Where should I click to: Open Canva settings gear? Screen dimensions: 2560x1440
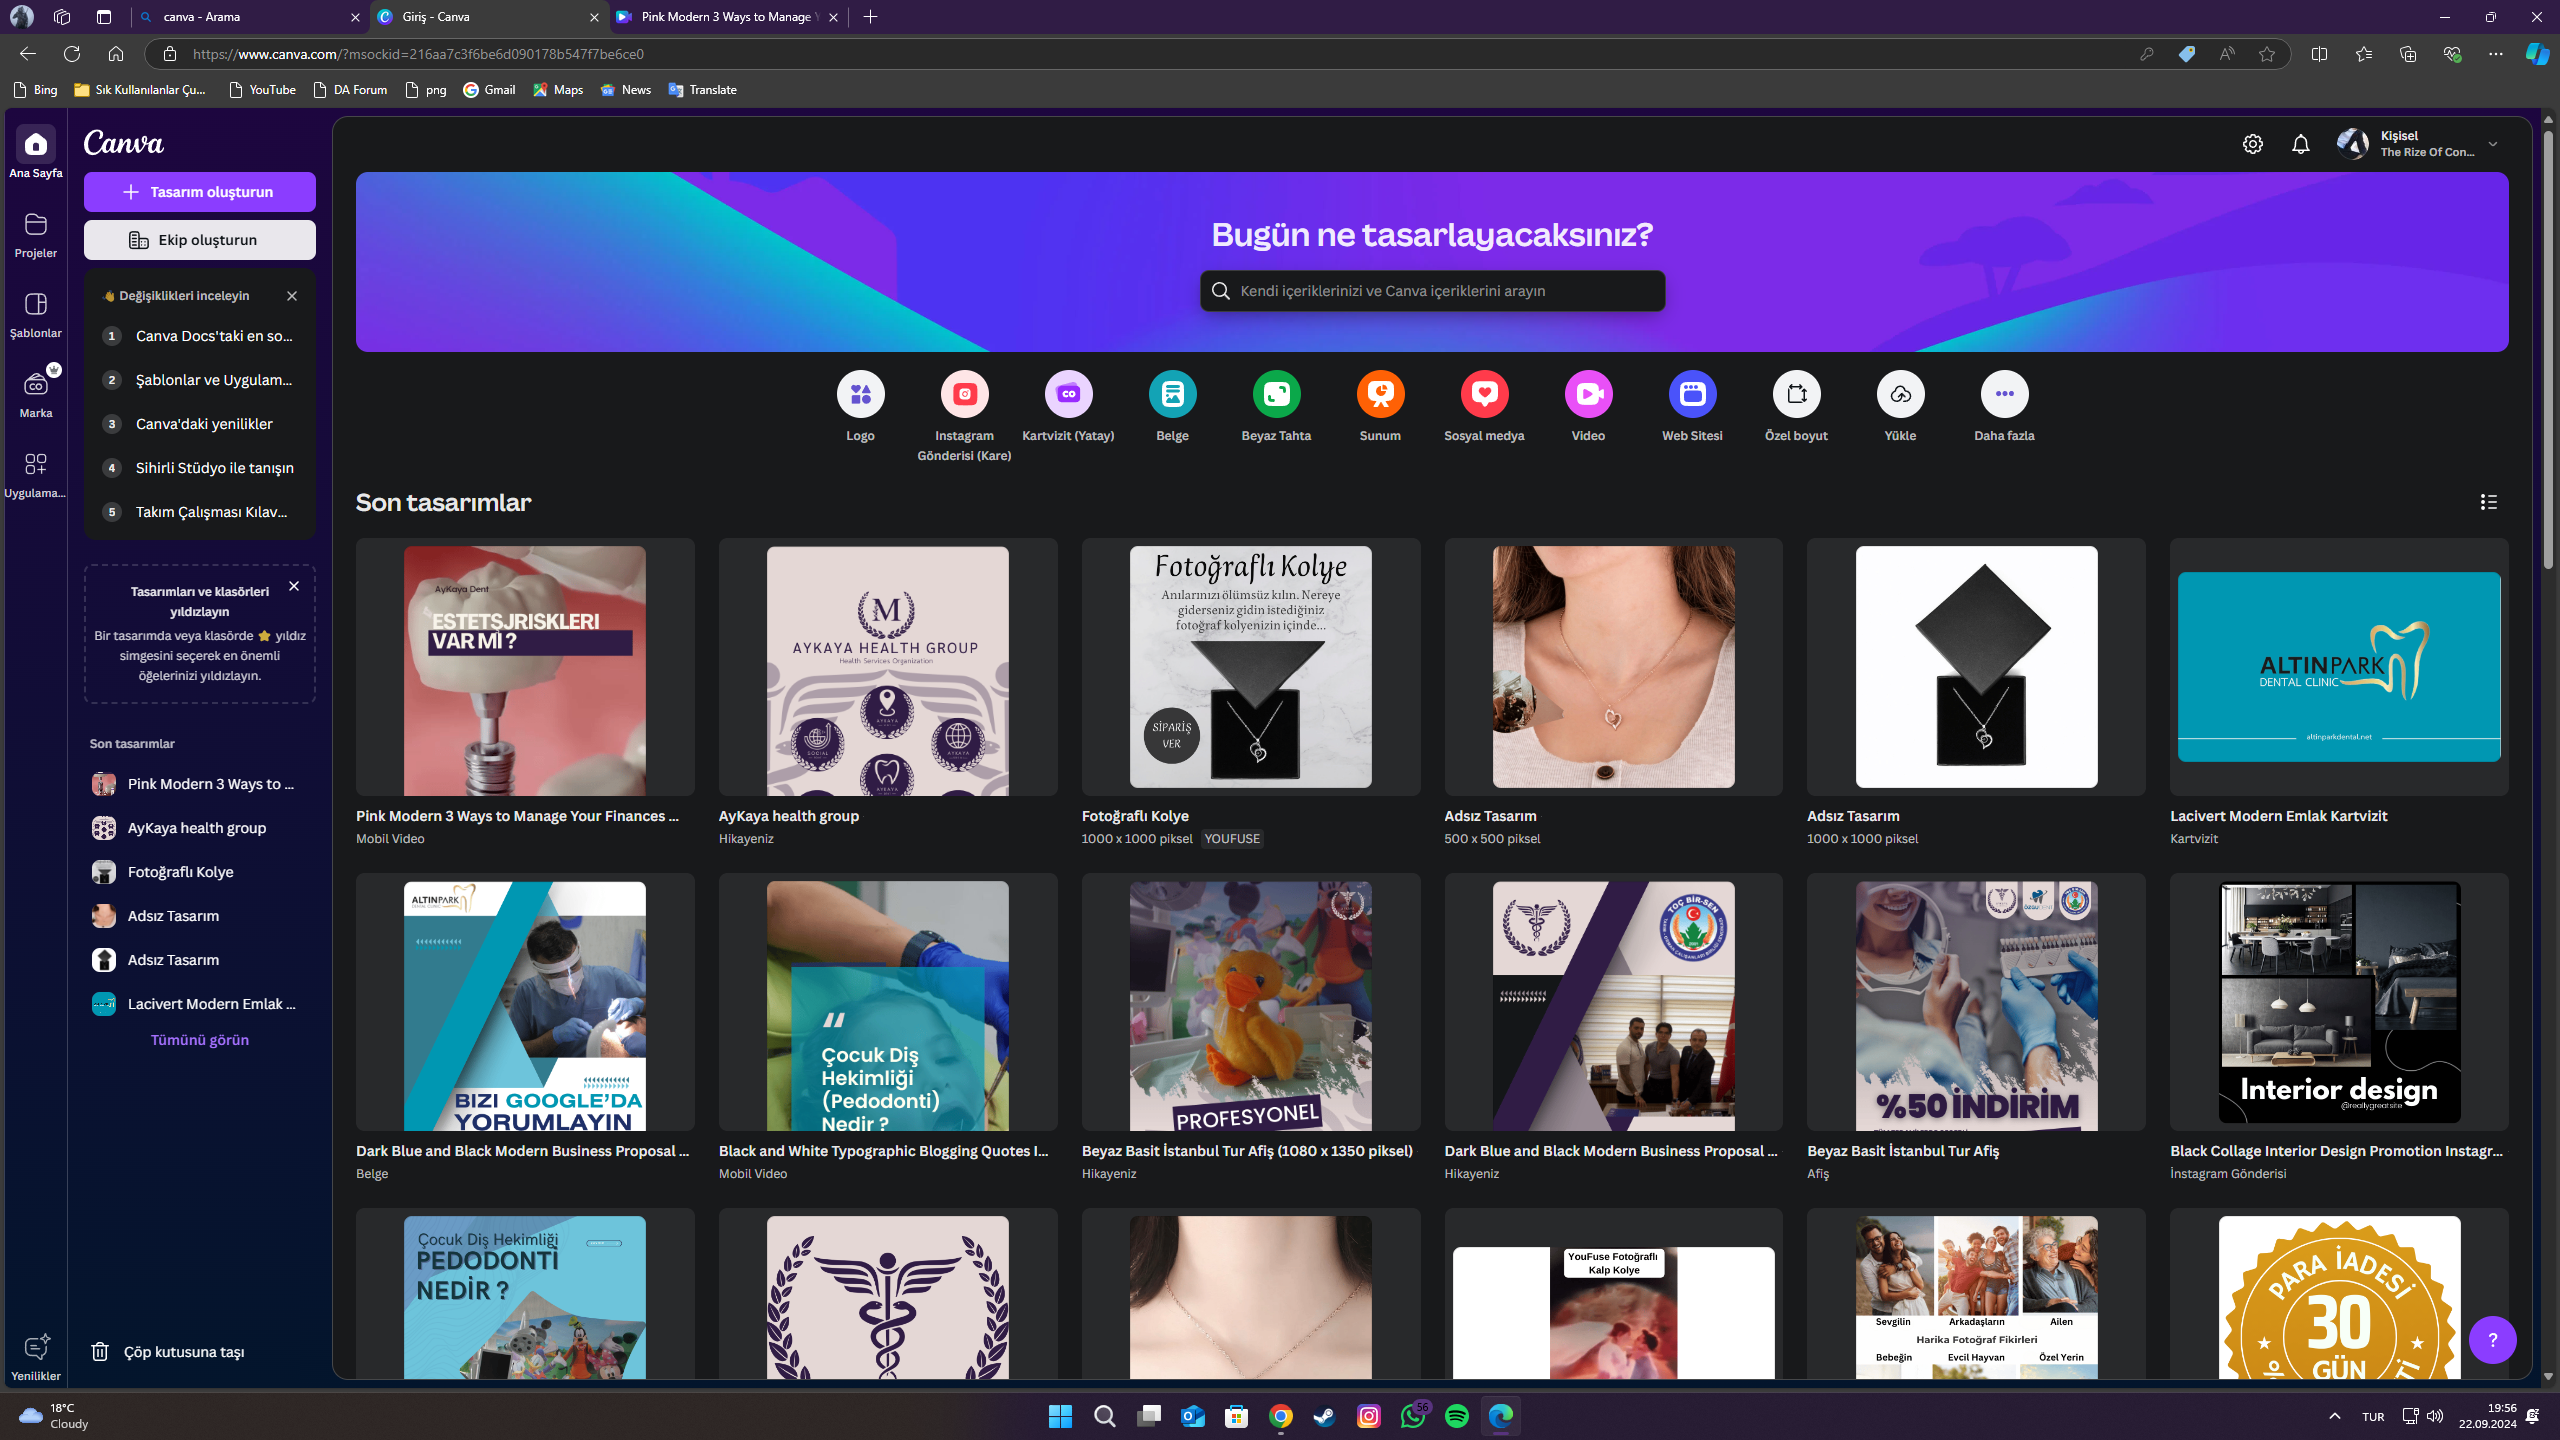coord(2252,144)
